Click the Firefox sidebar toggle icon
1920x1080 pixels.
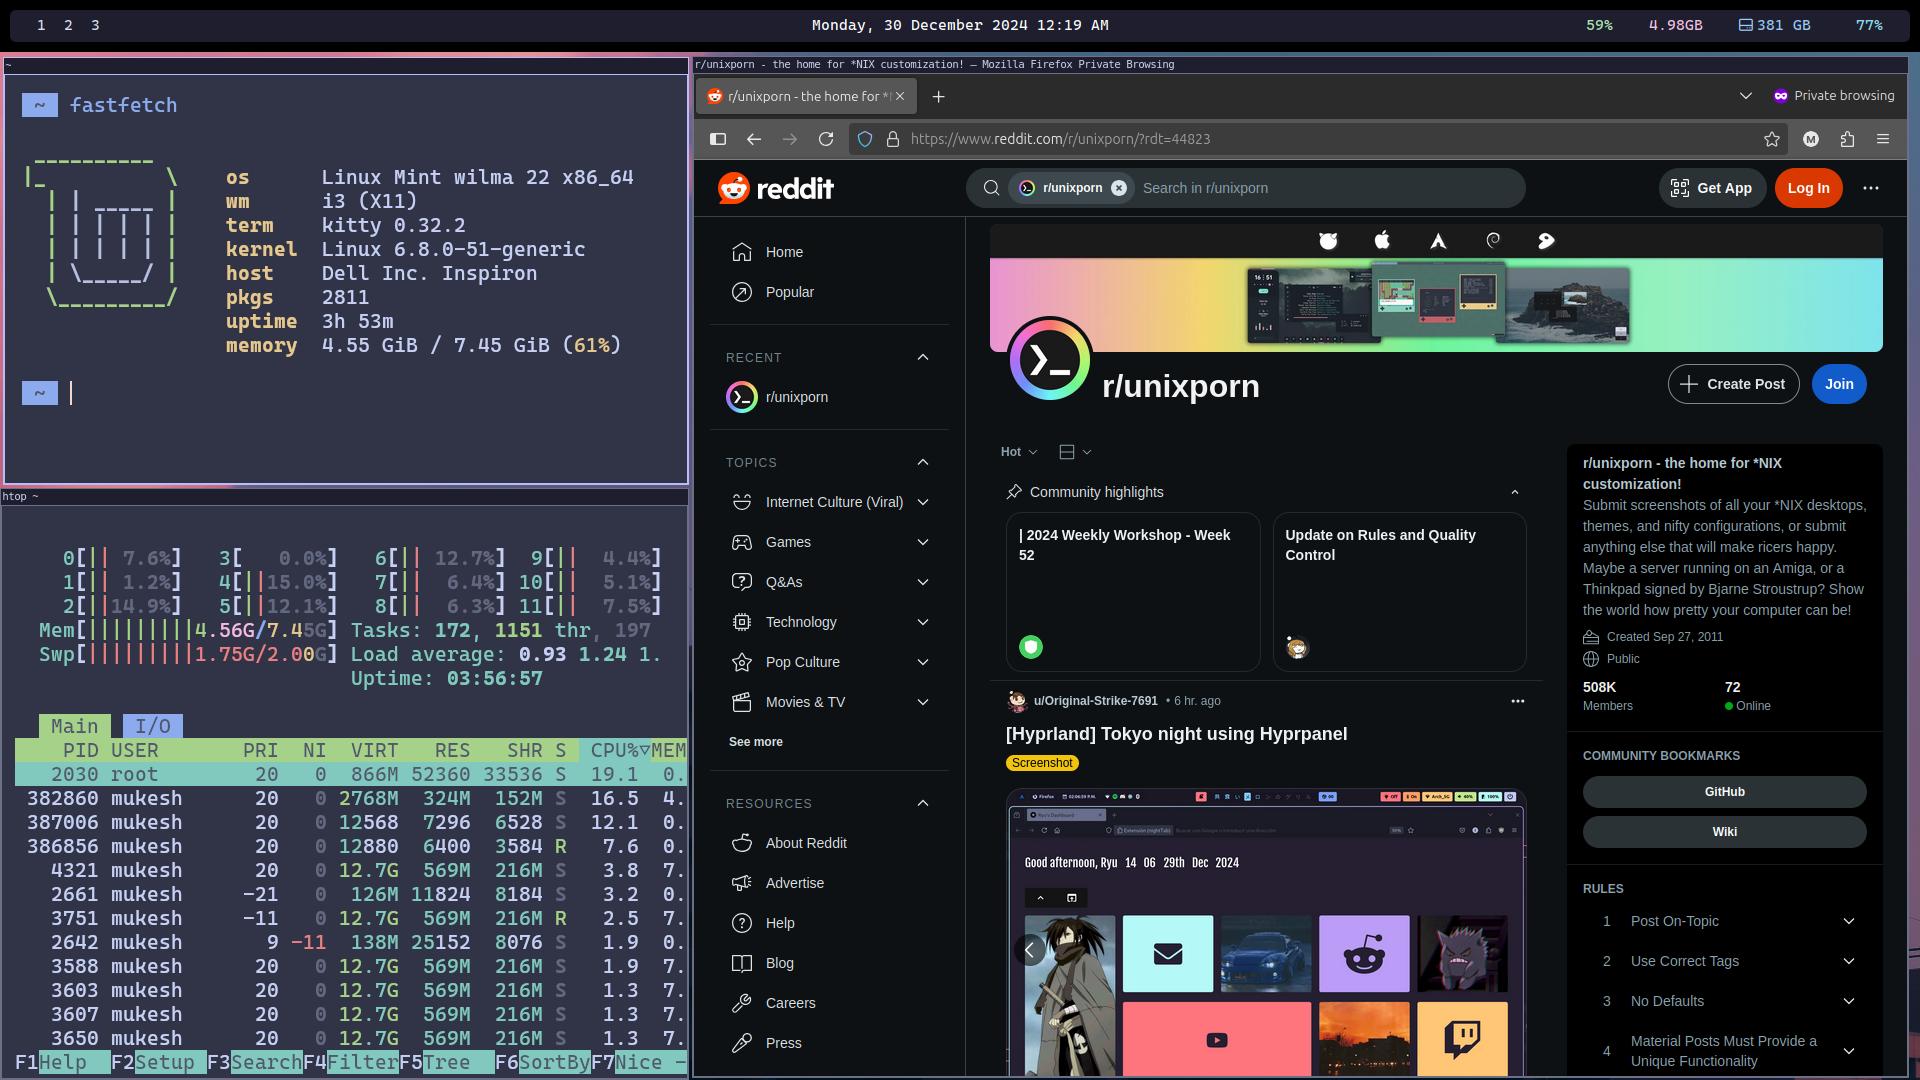tap(718, 139)
